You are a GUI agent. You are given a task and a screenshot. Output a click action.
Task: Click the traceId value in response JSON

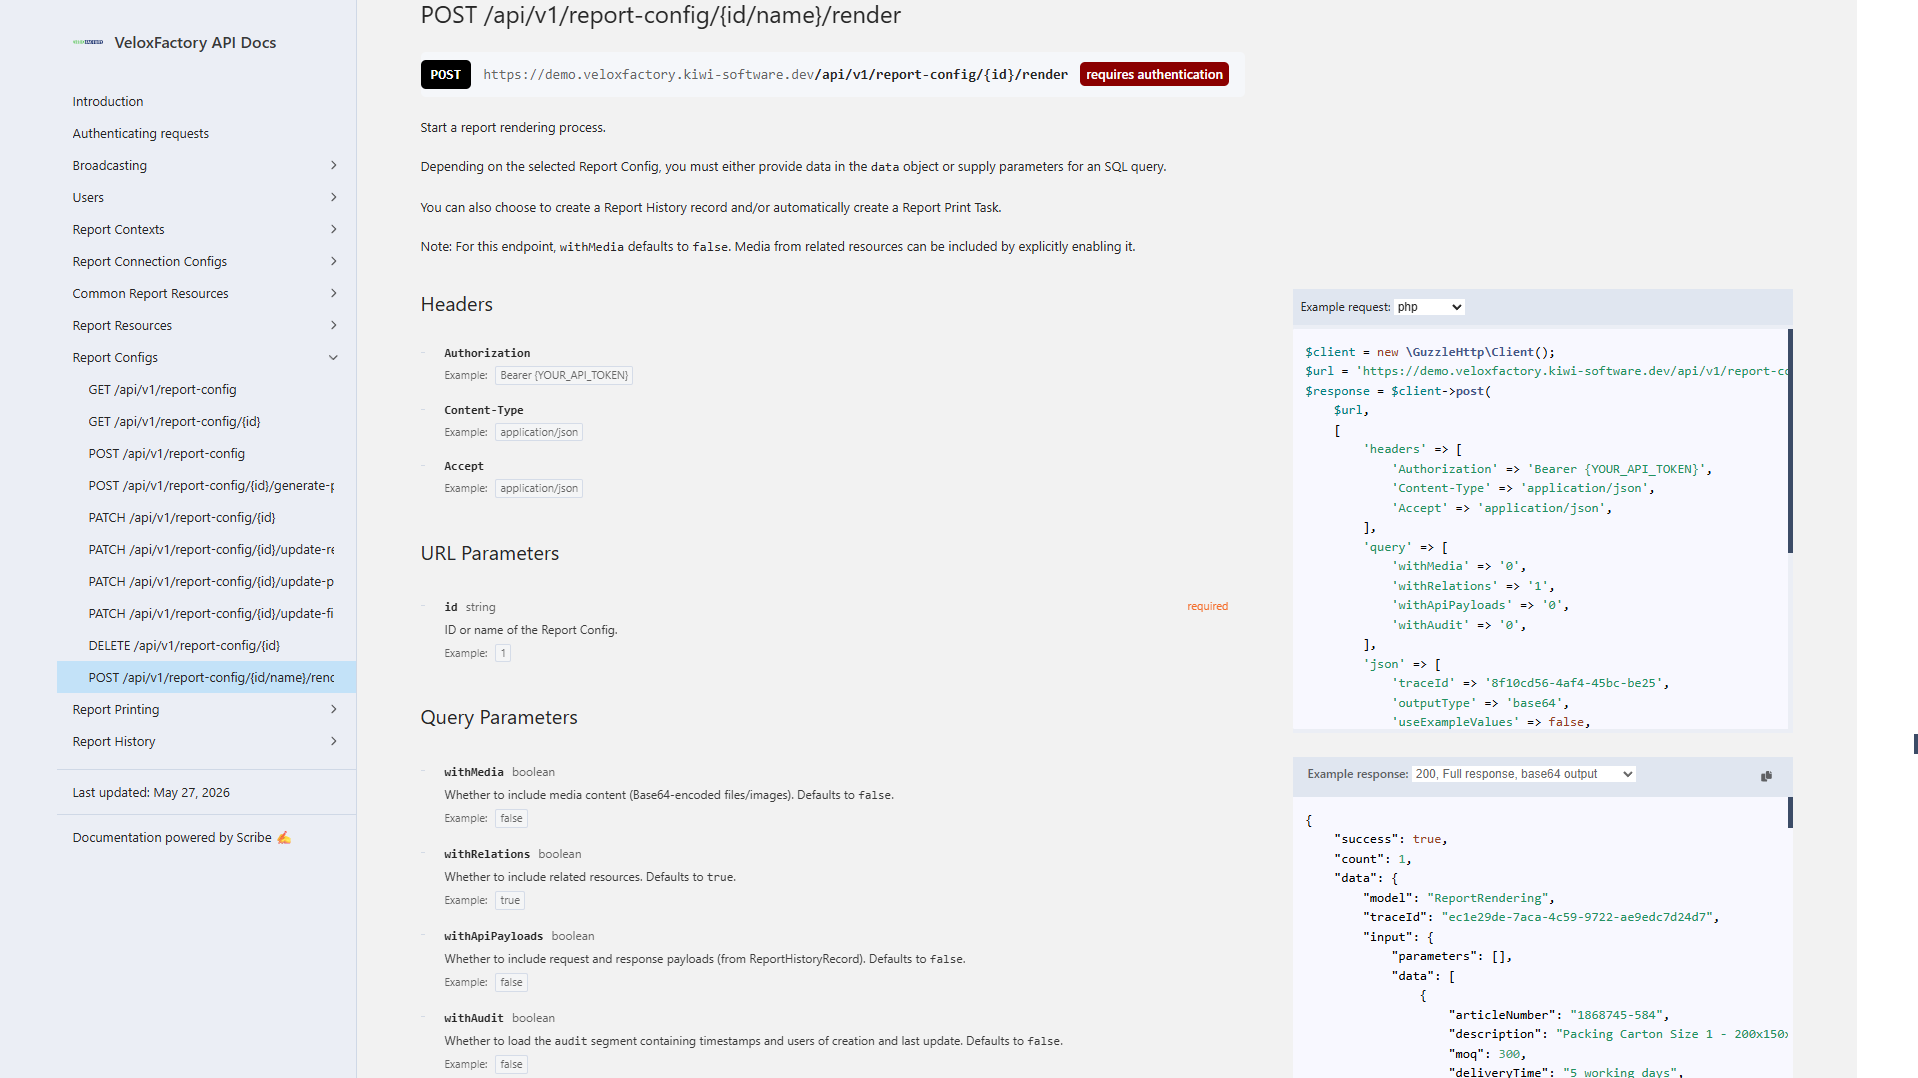1576,917
